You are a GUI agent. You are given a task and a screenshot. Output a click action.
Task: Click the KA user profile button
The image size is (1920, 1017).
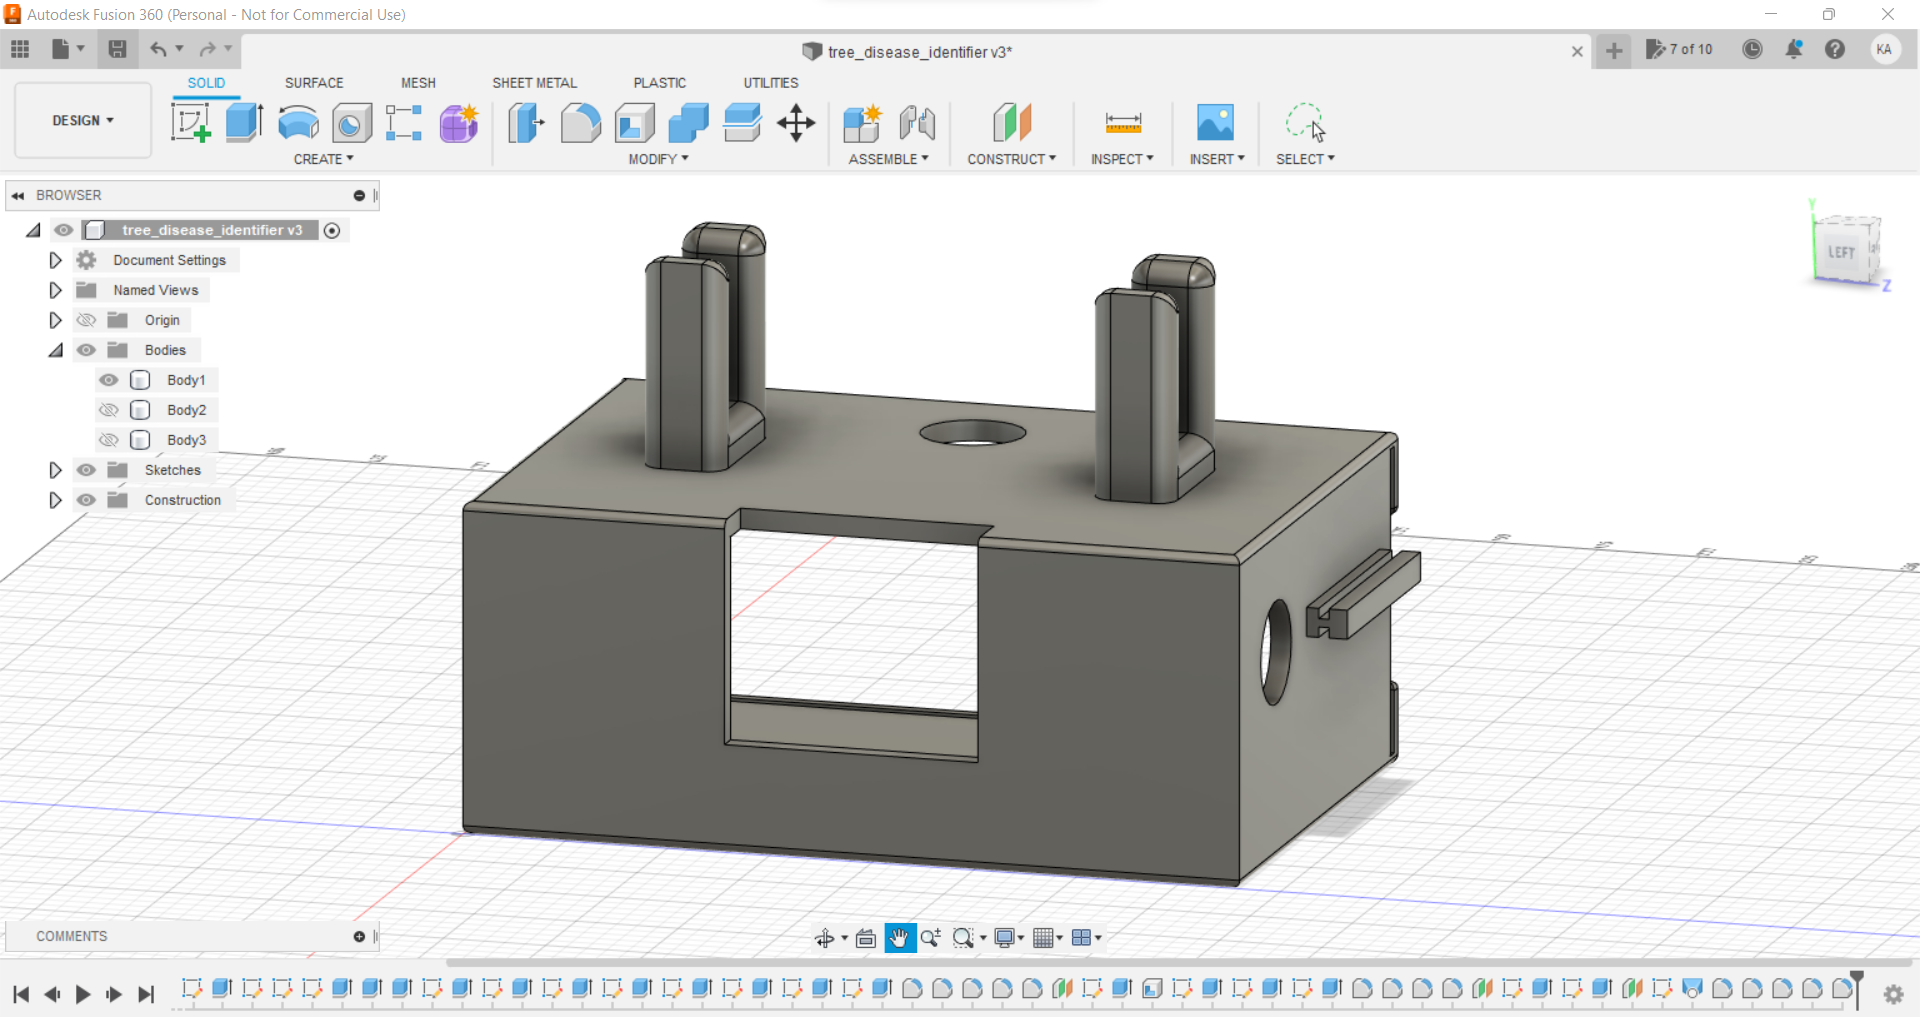[1884, 49]
